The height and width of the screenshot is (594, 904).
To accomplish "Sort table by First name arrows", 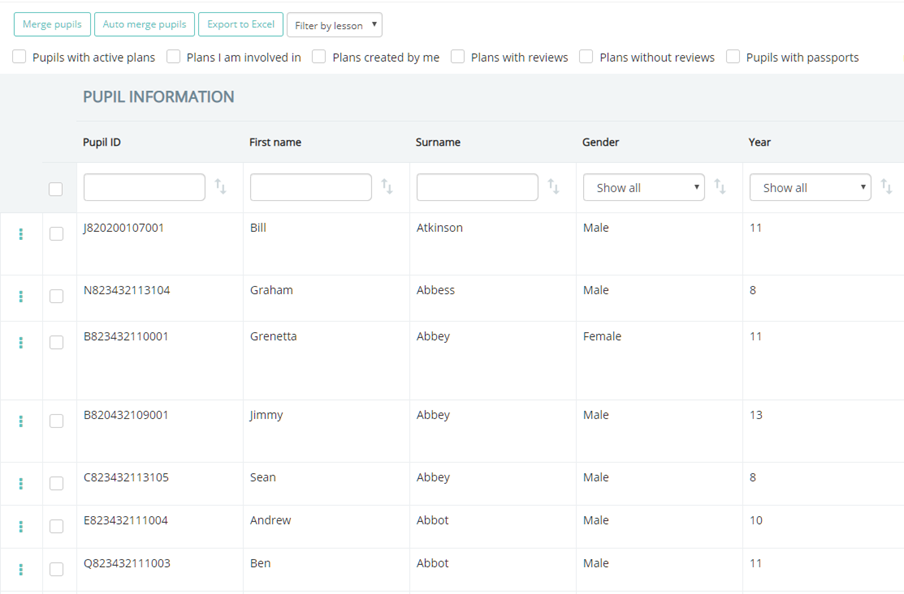I will (387, 186).
